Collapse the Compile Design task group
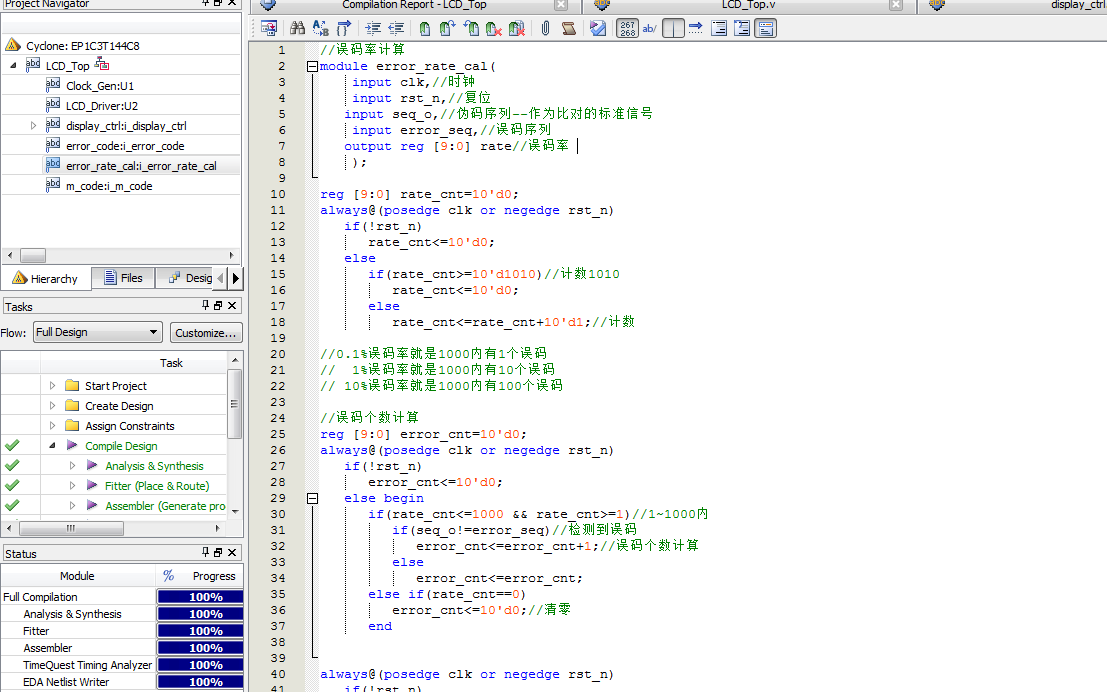The width and height of the screenshot is (1107, 692). pyautogui.click(x=52, y=446)
